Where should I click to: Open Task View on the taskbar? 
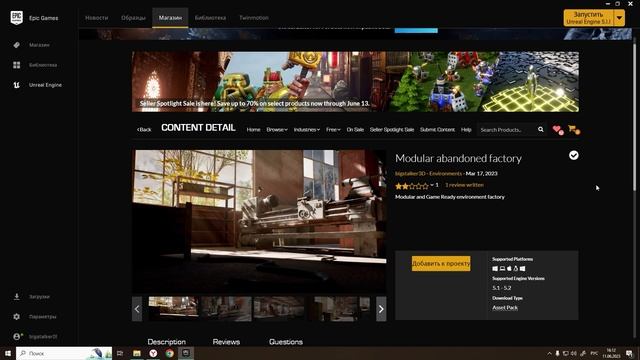point(120,353)
